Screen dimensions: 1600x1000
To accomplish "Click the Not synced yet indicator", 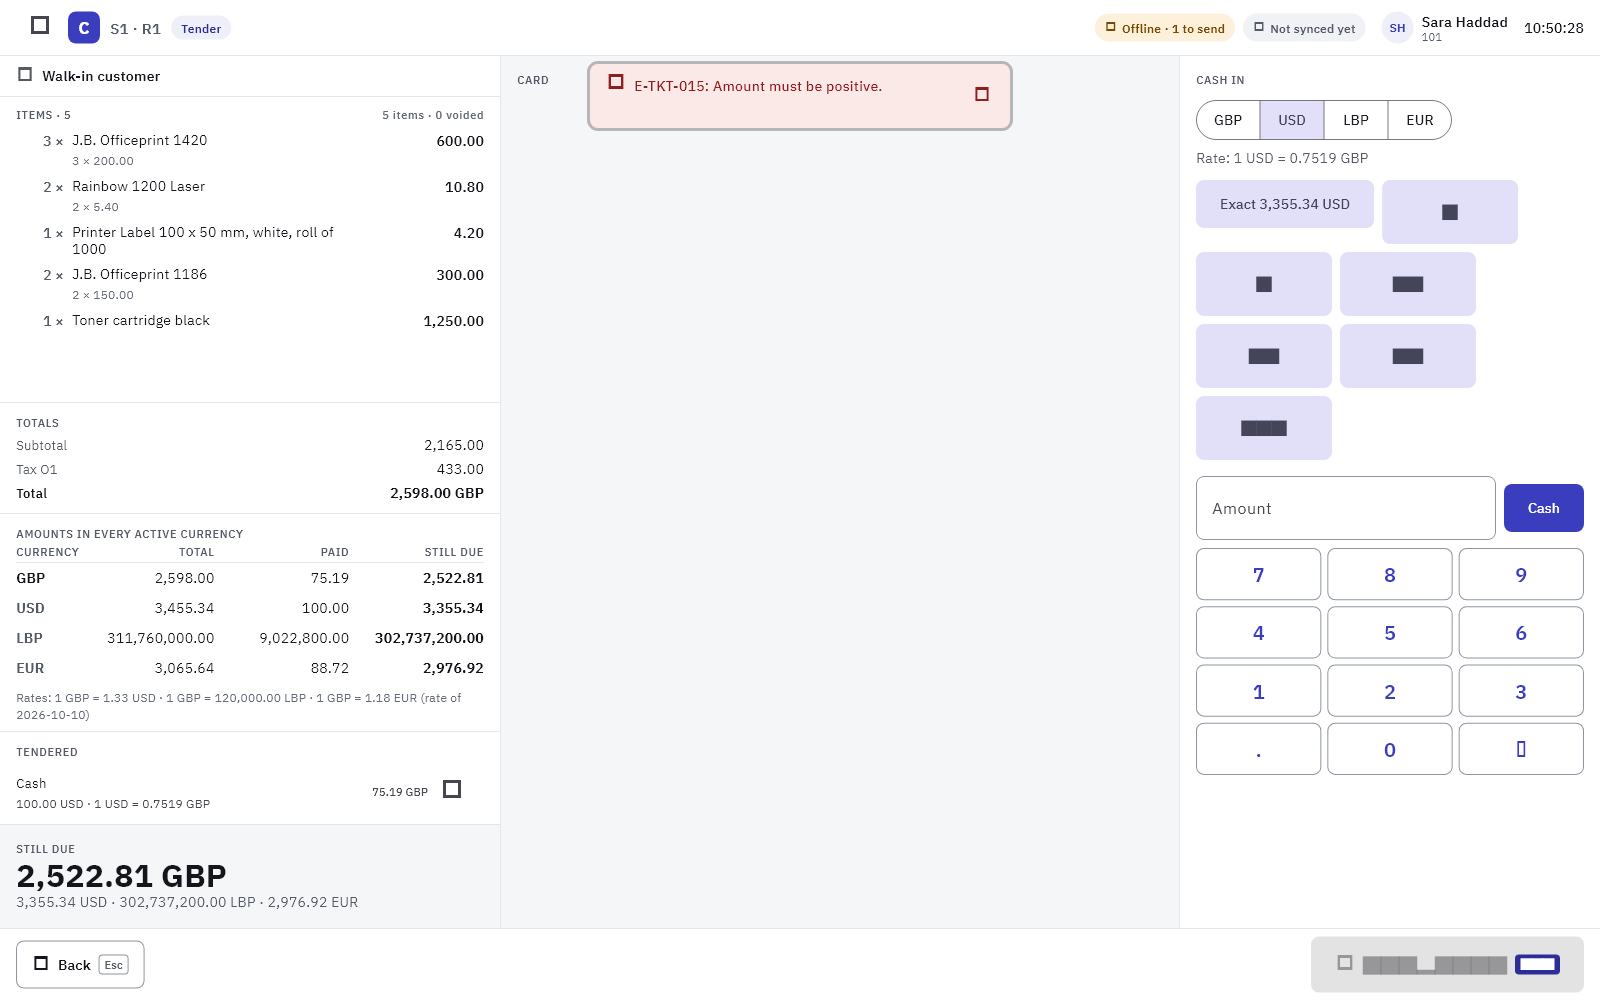I will click(1304, 28).
